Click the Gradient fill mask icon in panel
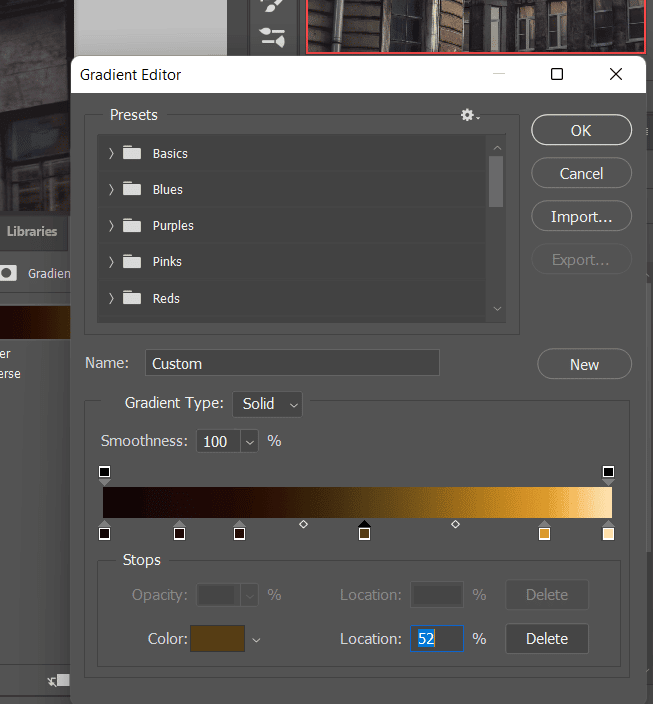Viewport: 653px width, 704px height. (8, 273)
